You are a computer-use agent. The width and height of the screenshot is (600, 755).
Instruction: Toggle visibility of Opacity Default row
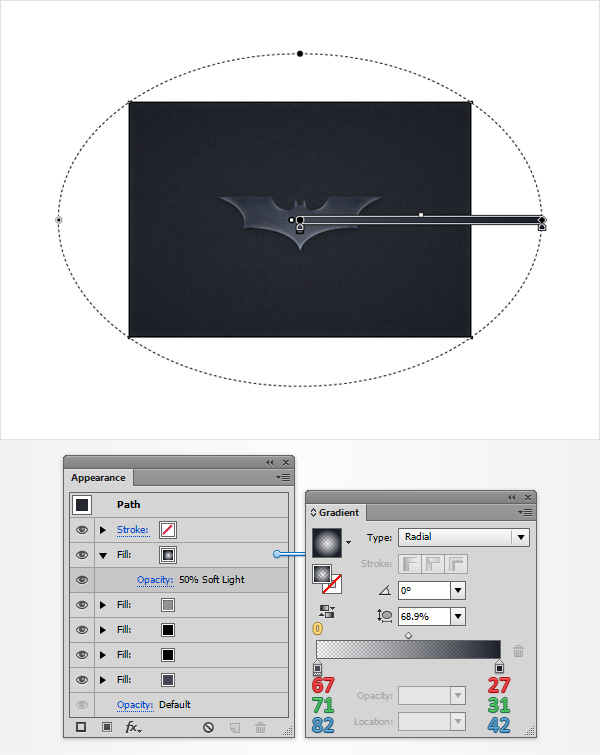click(x=82, y=705)
